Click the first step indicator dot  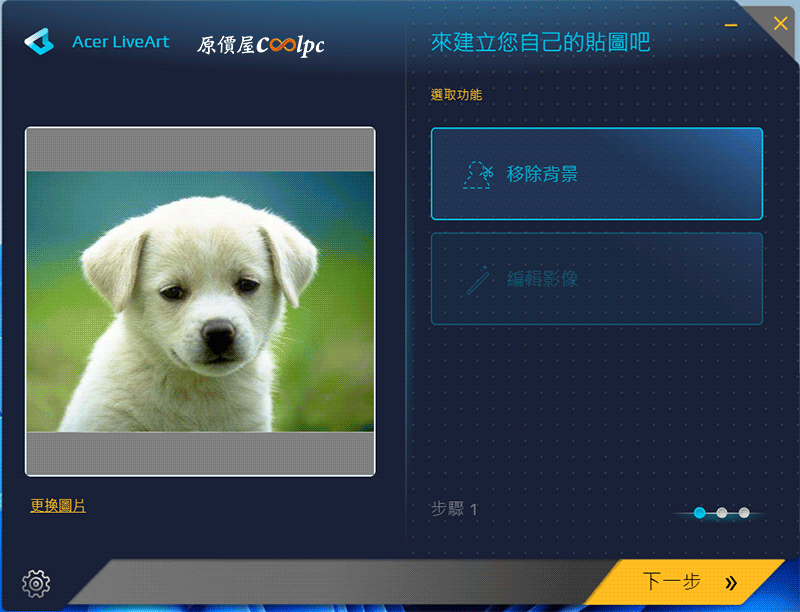[x=699, y=513]
